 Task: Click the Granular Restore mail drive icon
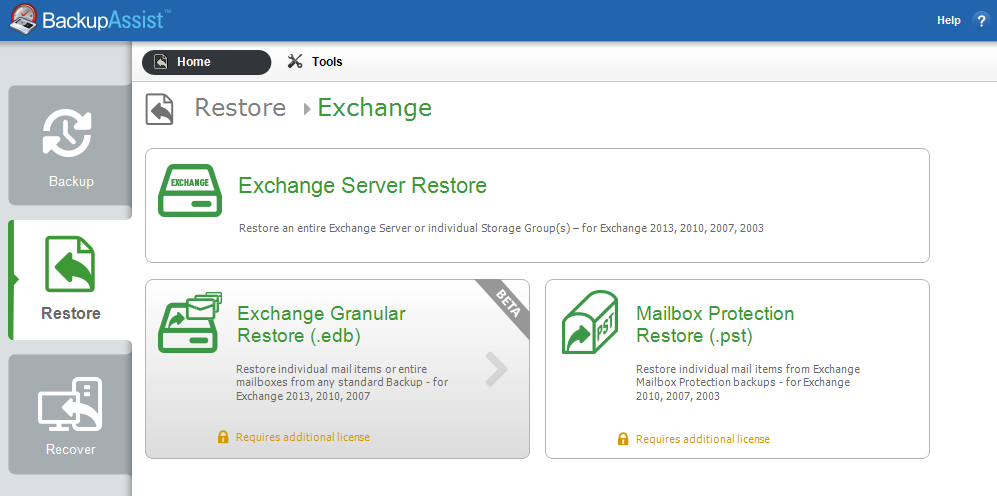pos(189,322)
